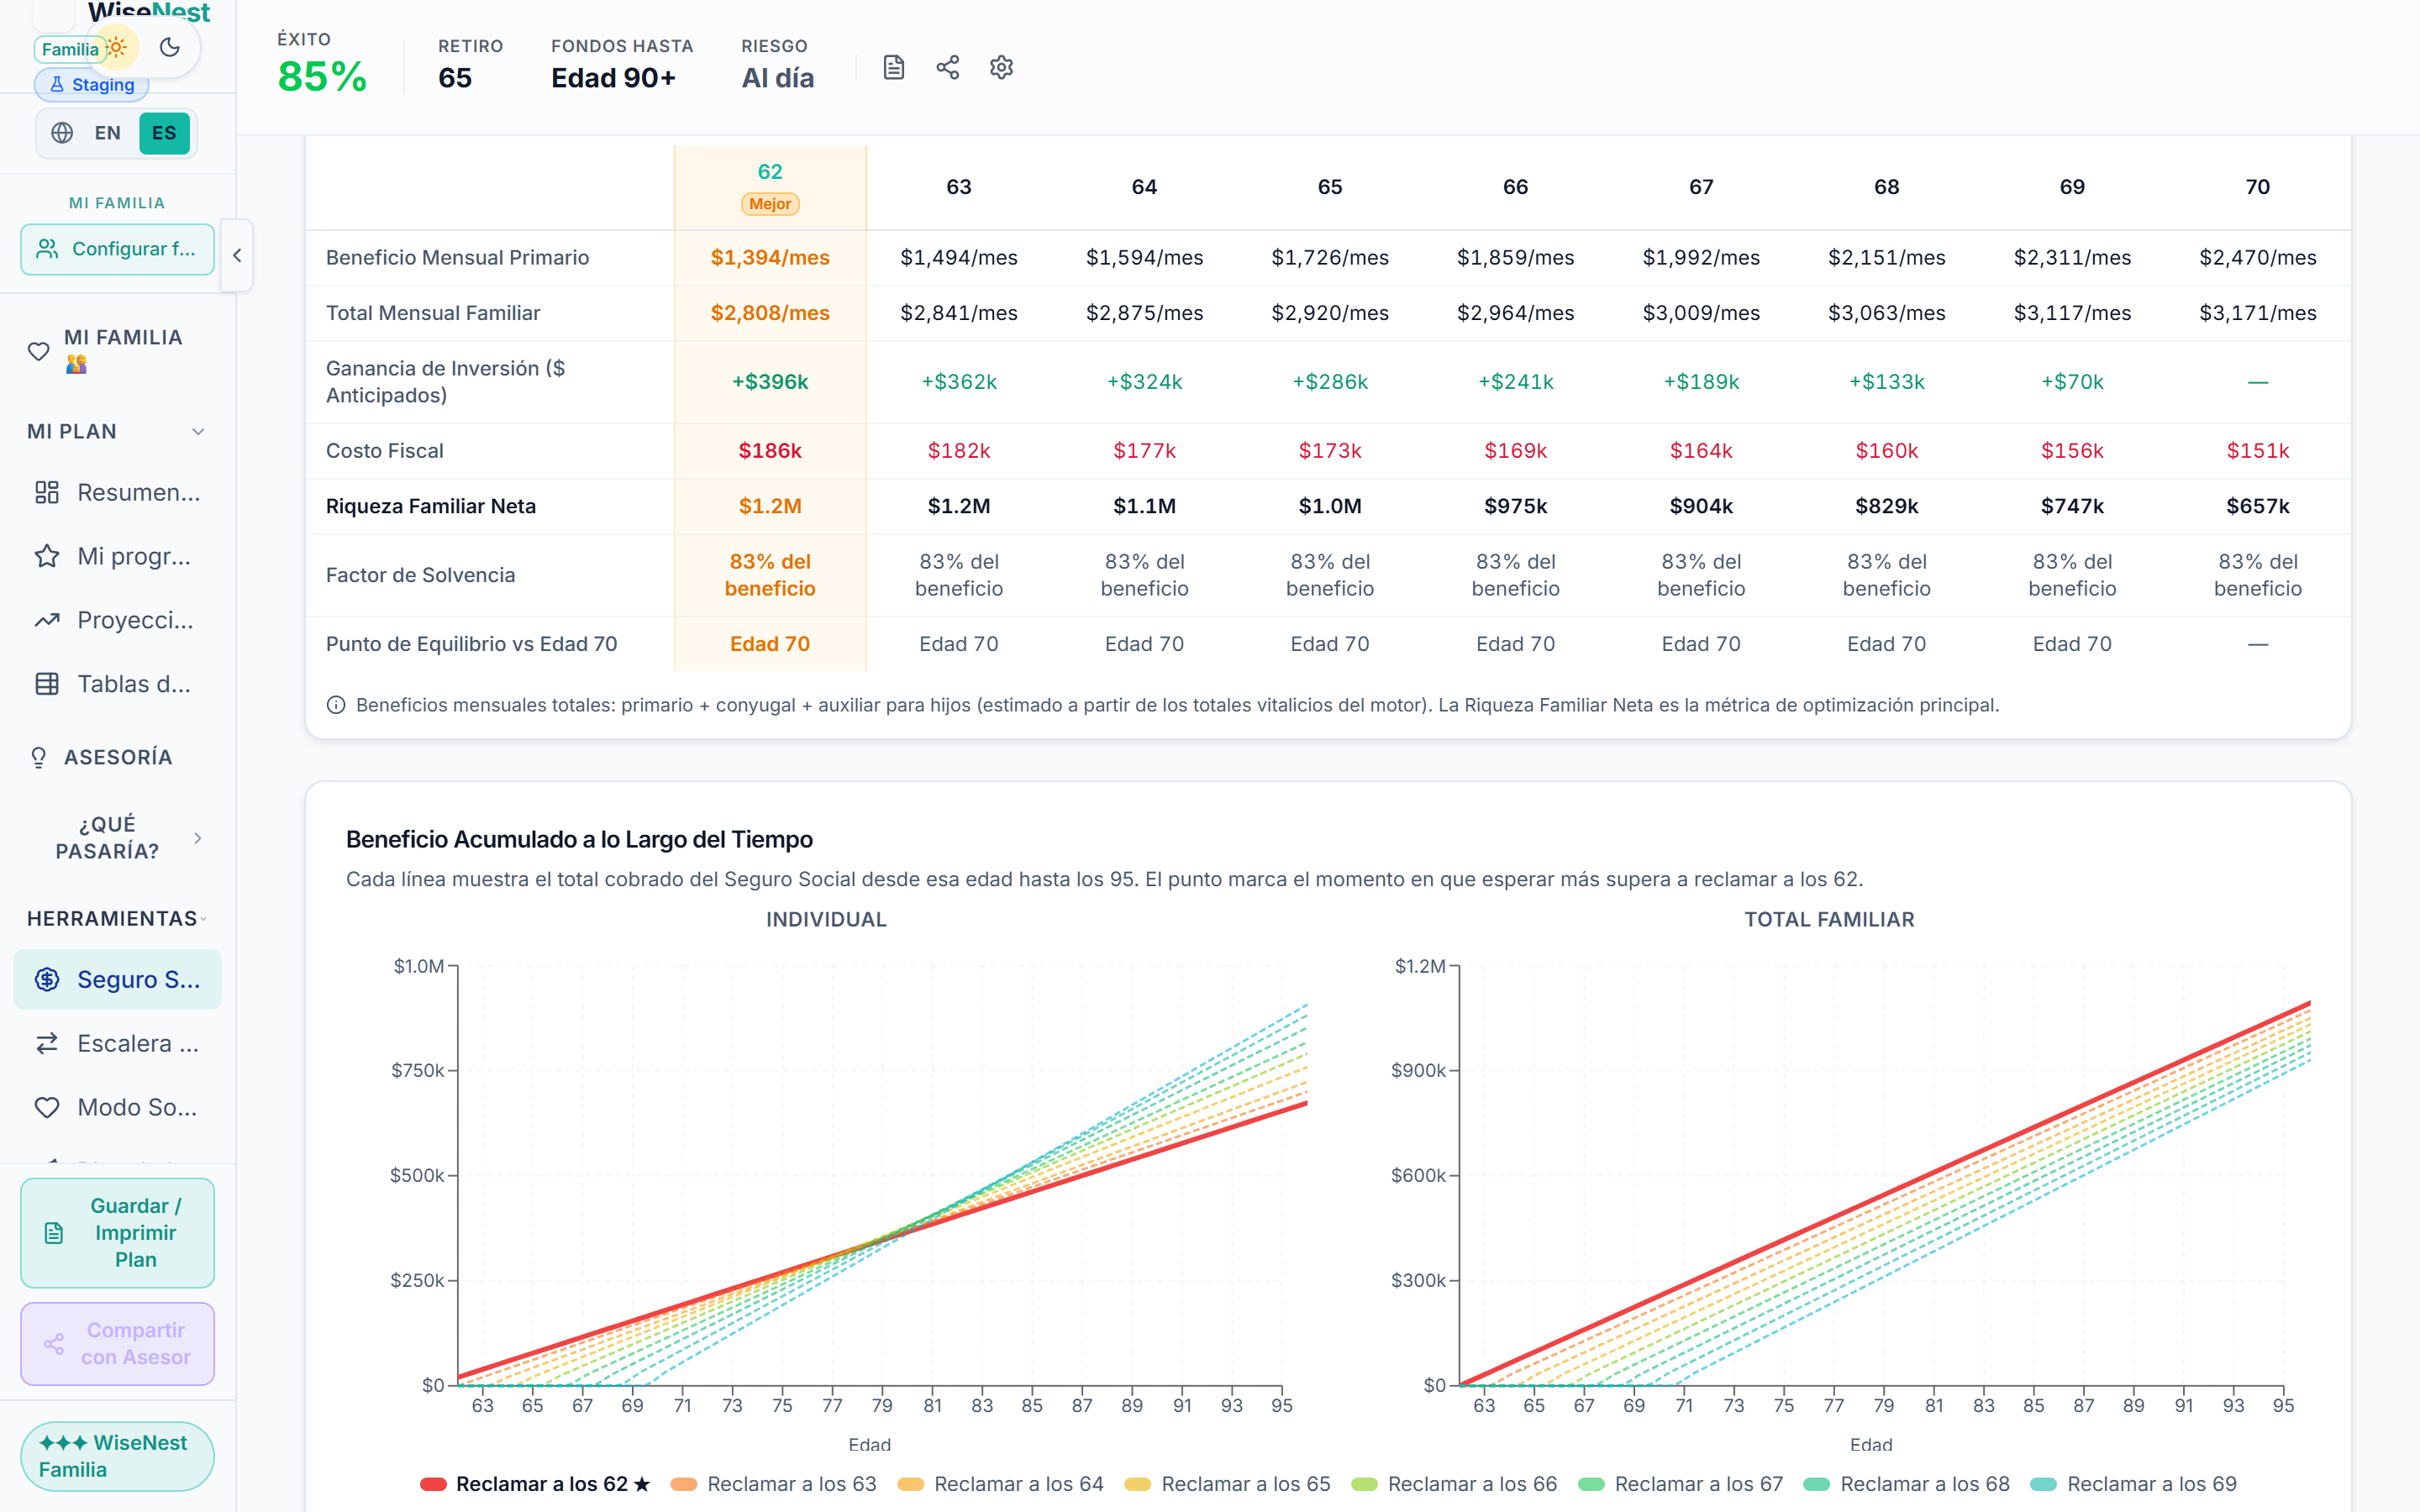Select ES language option
The height and width of the screenshot is (1512, 2420).
coord(164,133)
